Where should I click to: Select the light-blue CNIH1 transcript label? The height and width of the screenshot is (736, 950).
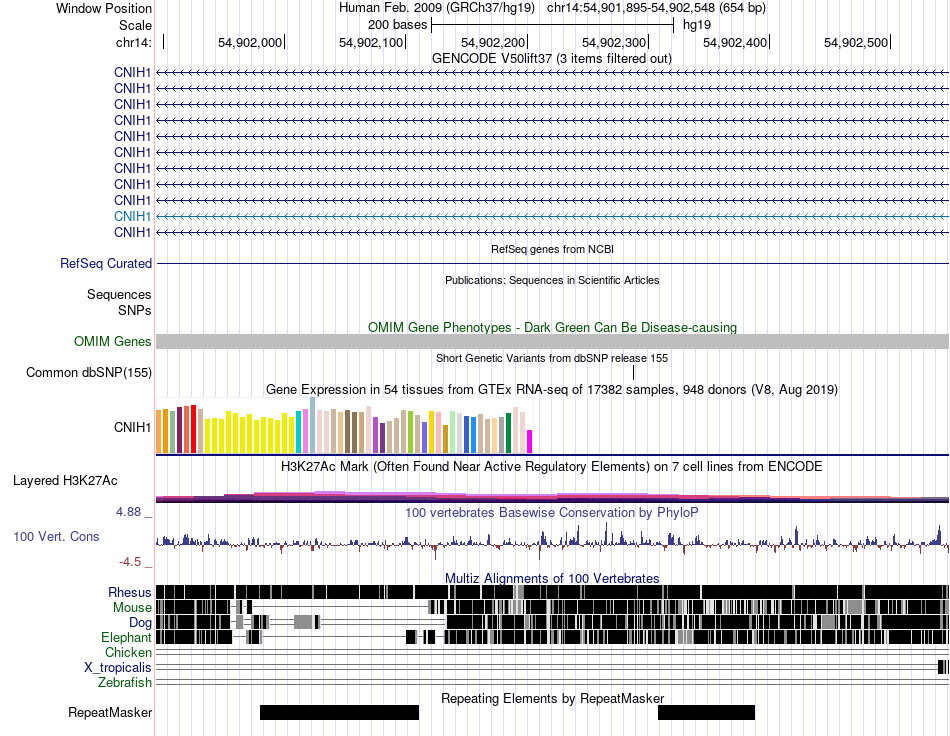132,216
